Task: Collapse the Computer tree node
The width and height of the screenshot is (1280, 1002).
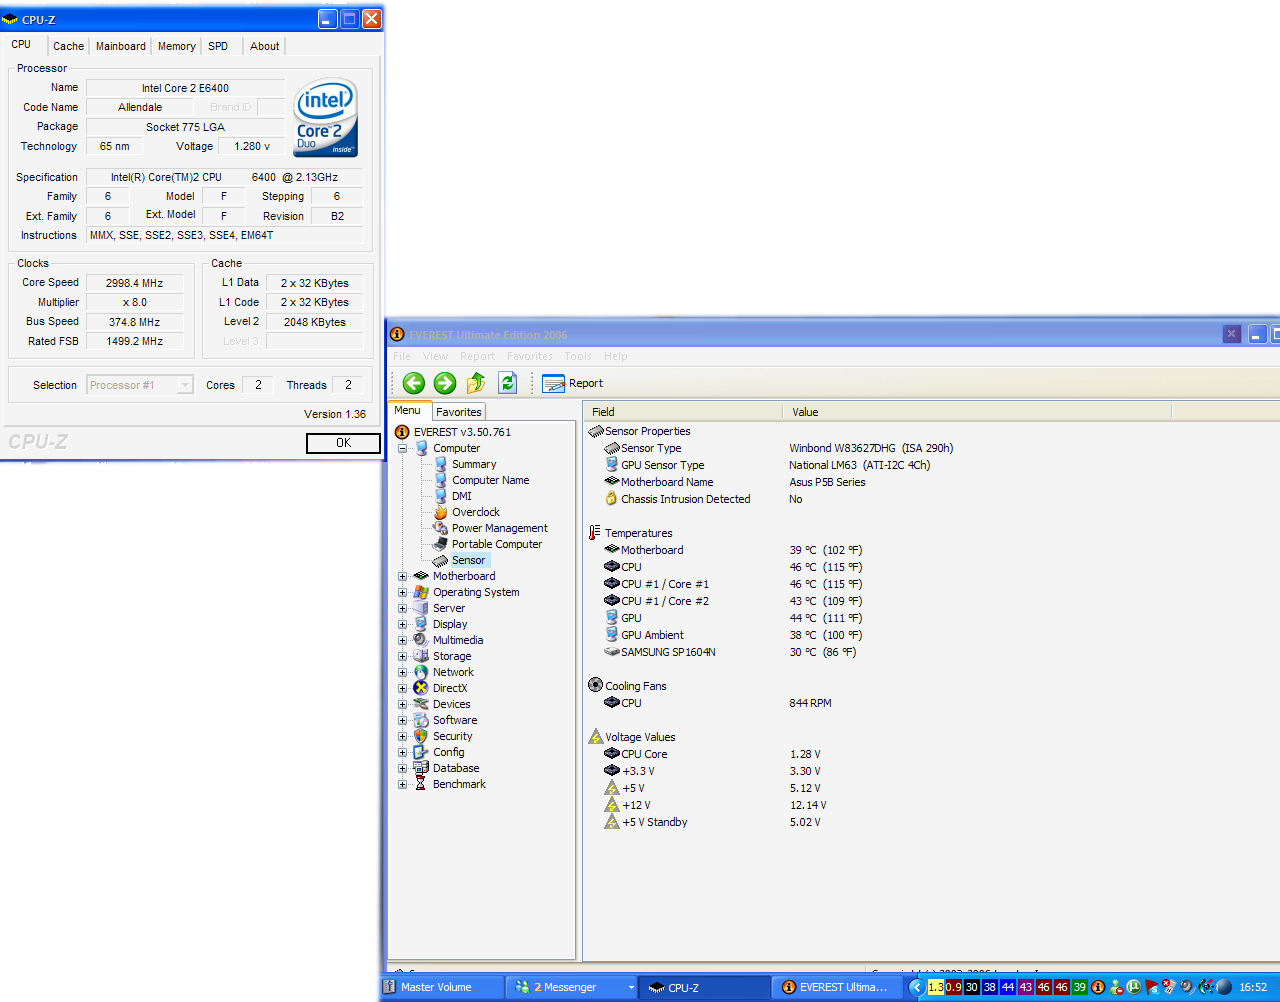Action: (x=402, y=448)
